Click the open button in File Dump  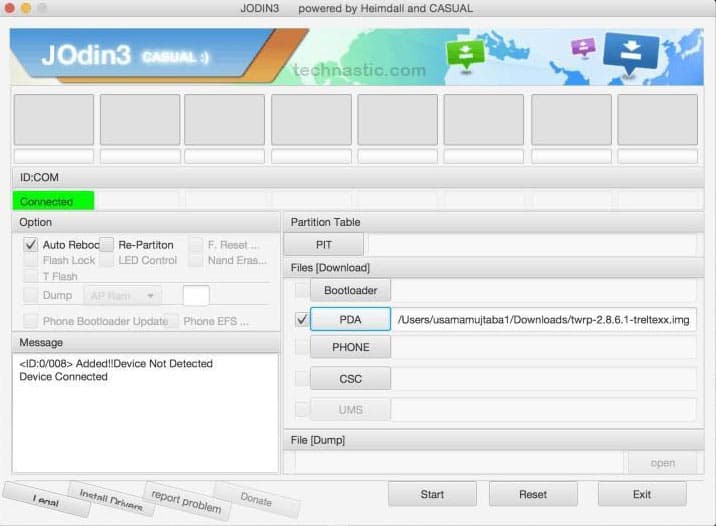[663, 463]
